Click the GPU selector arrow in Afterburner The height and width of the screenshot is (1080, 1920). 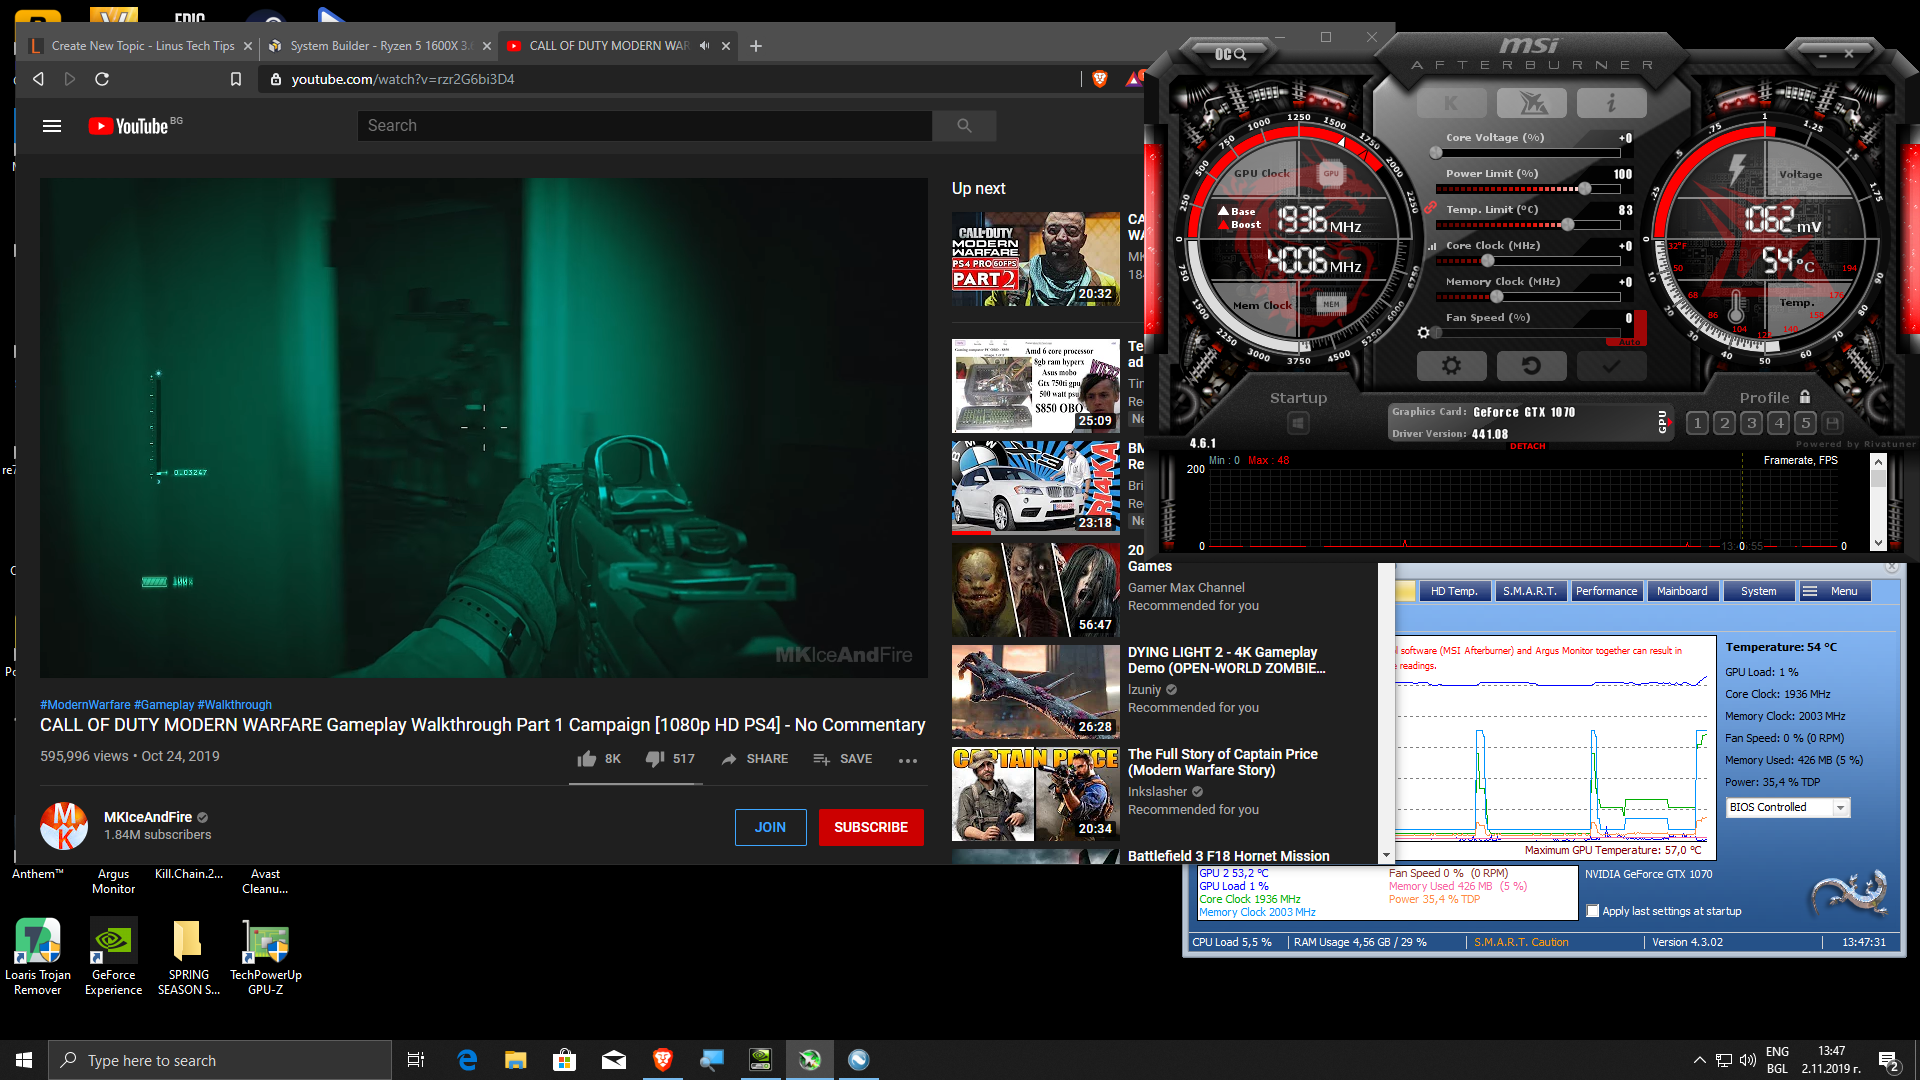1669,422
